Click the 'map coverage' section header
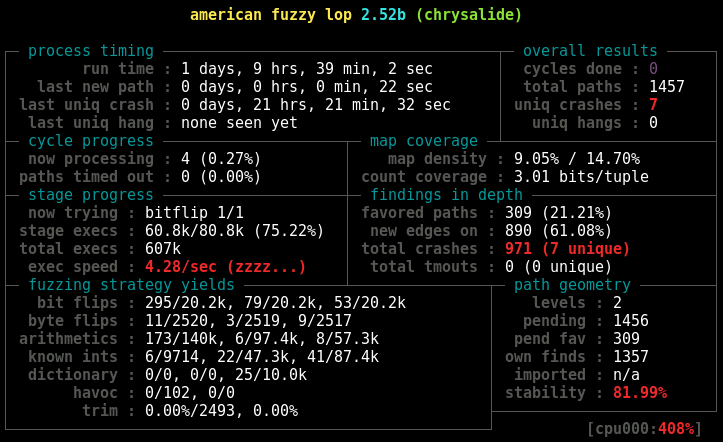Screen dimensions: 723x442 [424, 141]
